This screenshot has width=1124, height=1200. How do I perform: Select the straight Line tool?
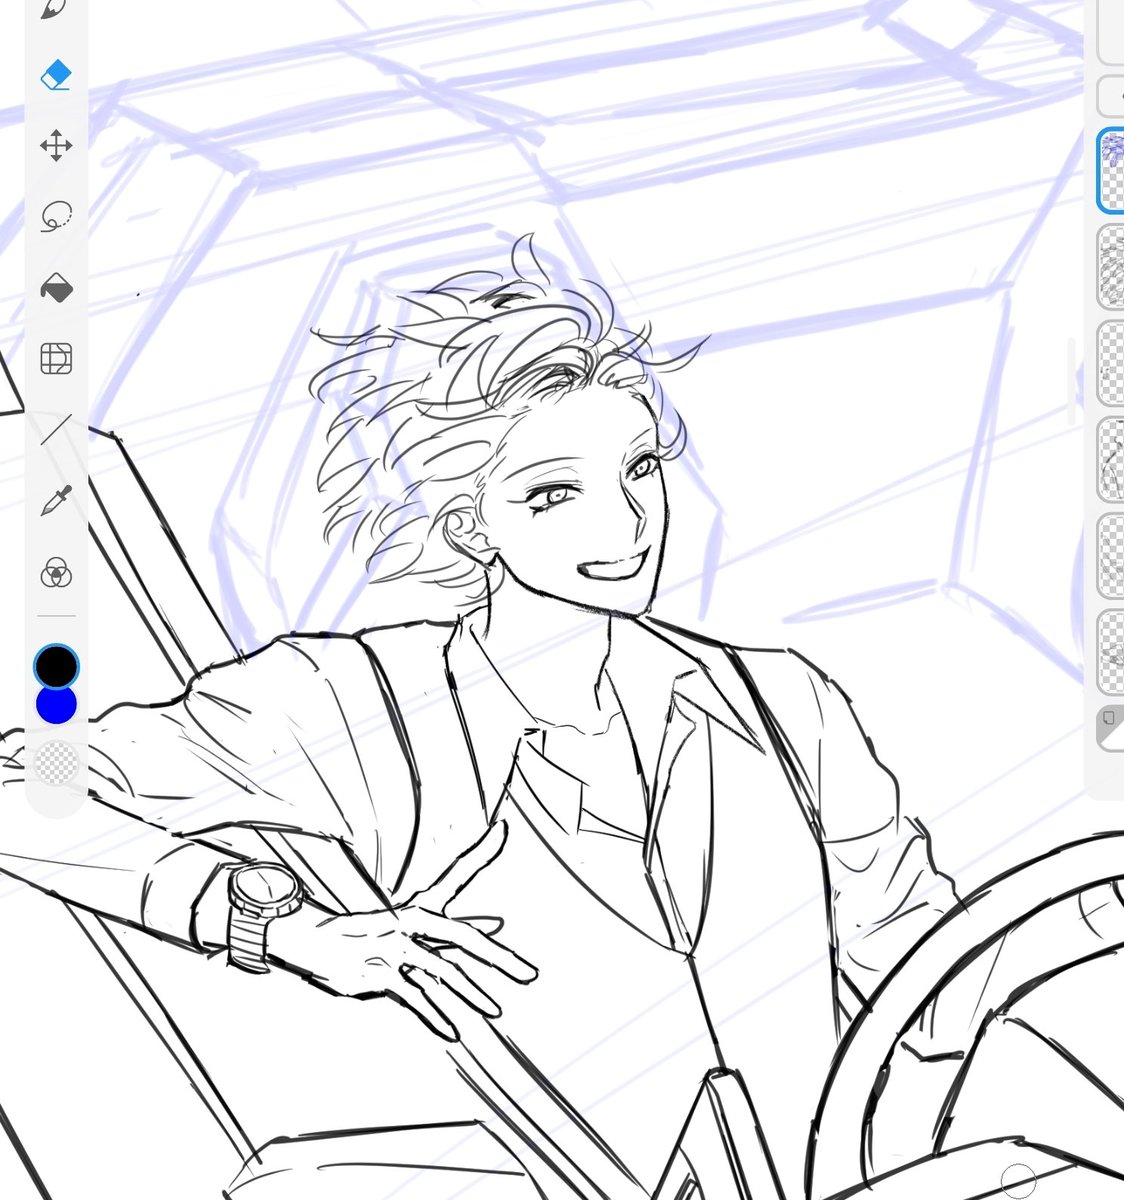pyautogui.click(x=56, y=430)
